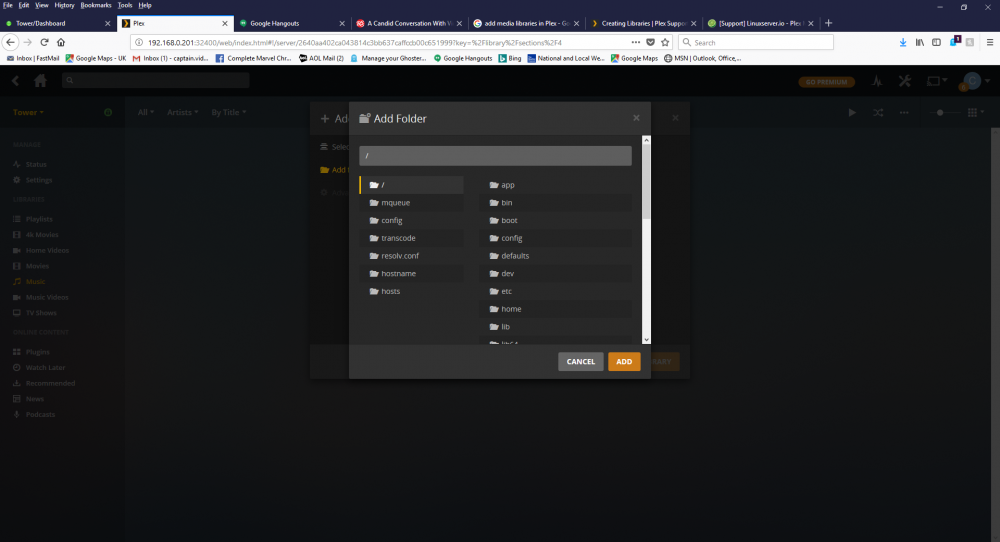The width and height of the screenshot is (1000, 542).
Task: Select the transcode folder
Action: [x=412, y=238]
